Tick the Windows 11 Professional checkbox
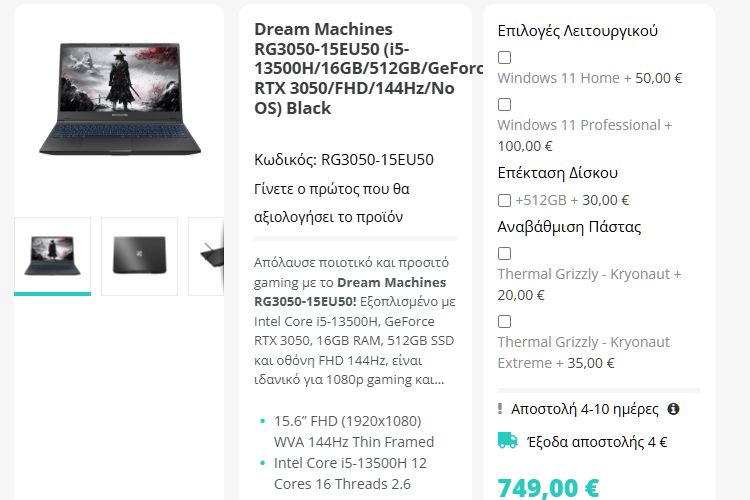 504,104
